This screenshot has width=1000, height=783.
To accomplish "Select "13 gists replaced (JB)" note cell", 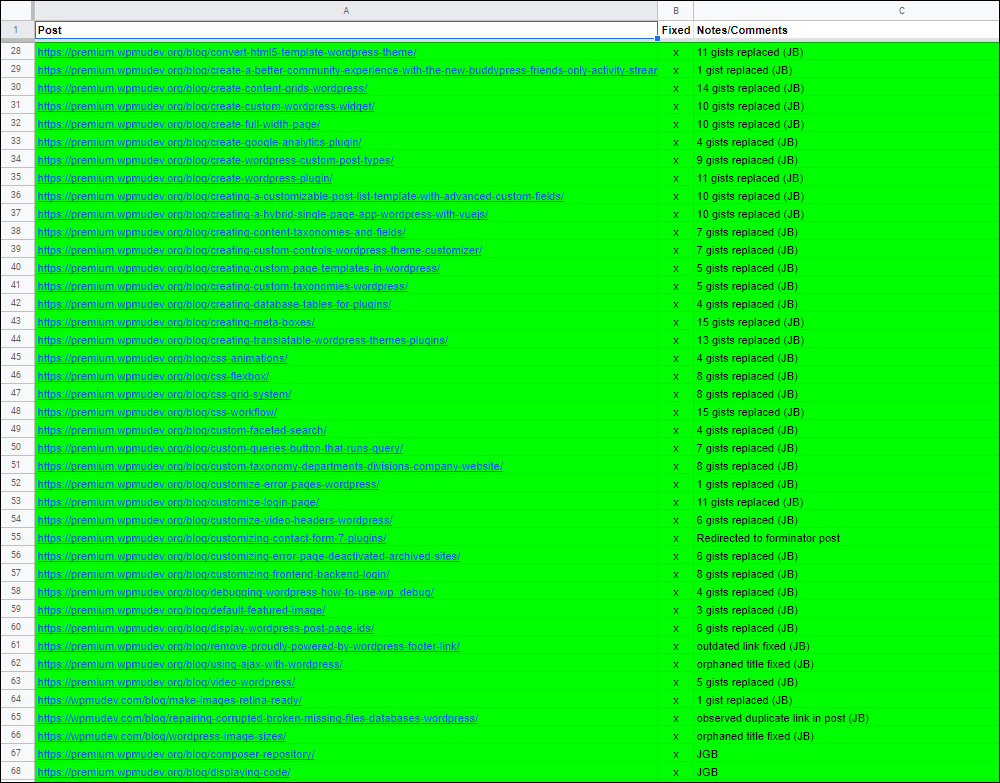I will (x=846, y=340).
